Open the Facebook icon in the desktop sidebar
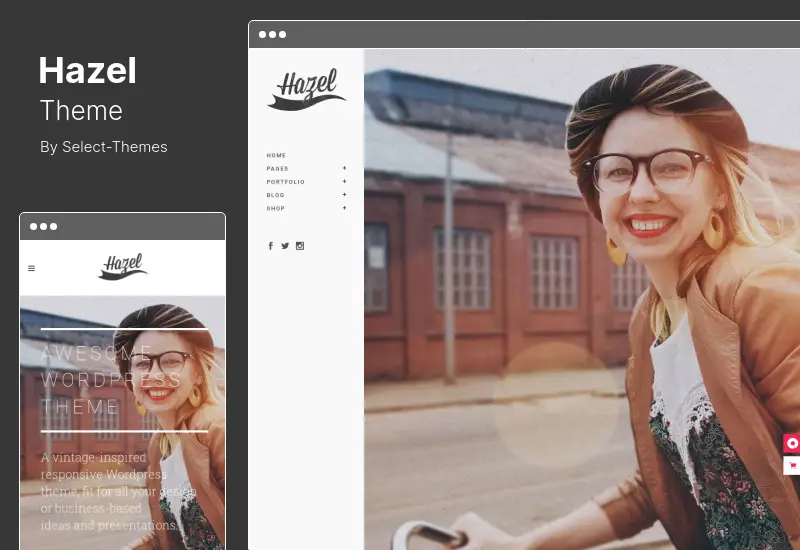 coord(270,246)
